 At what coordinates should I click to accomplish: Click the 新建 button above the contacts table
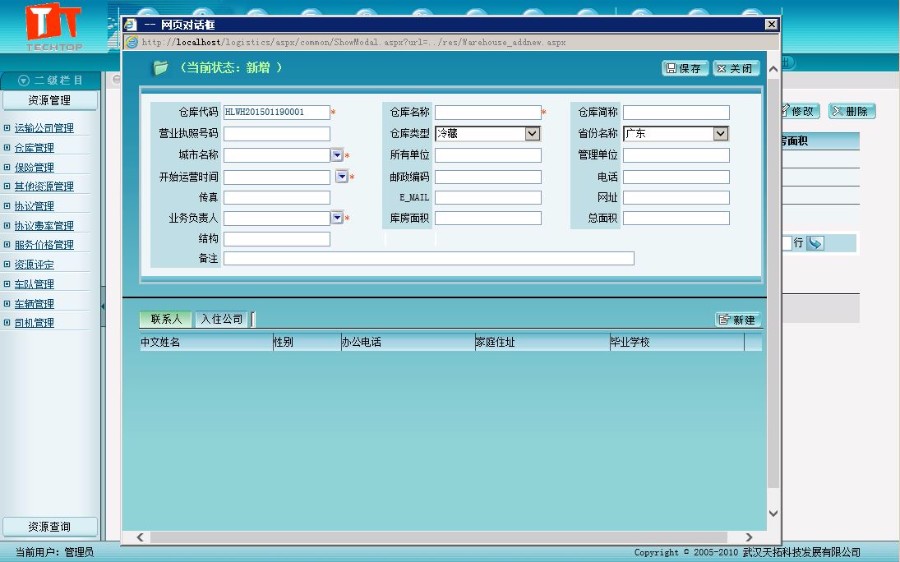[x=738, y=320]
